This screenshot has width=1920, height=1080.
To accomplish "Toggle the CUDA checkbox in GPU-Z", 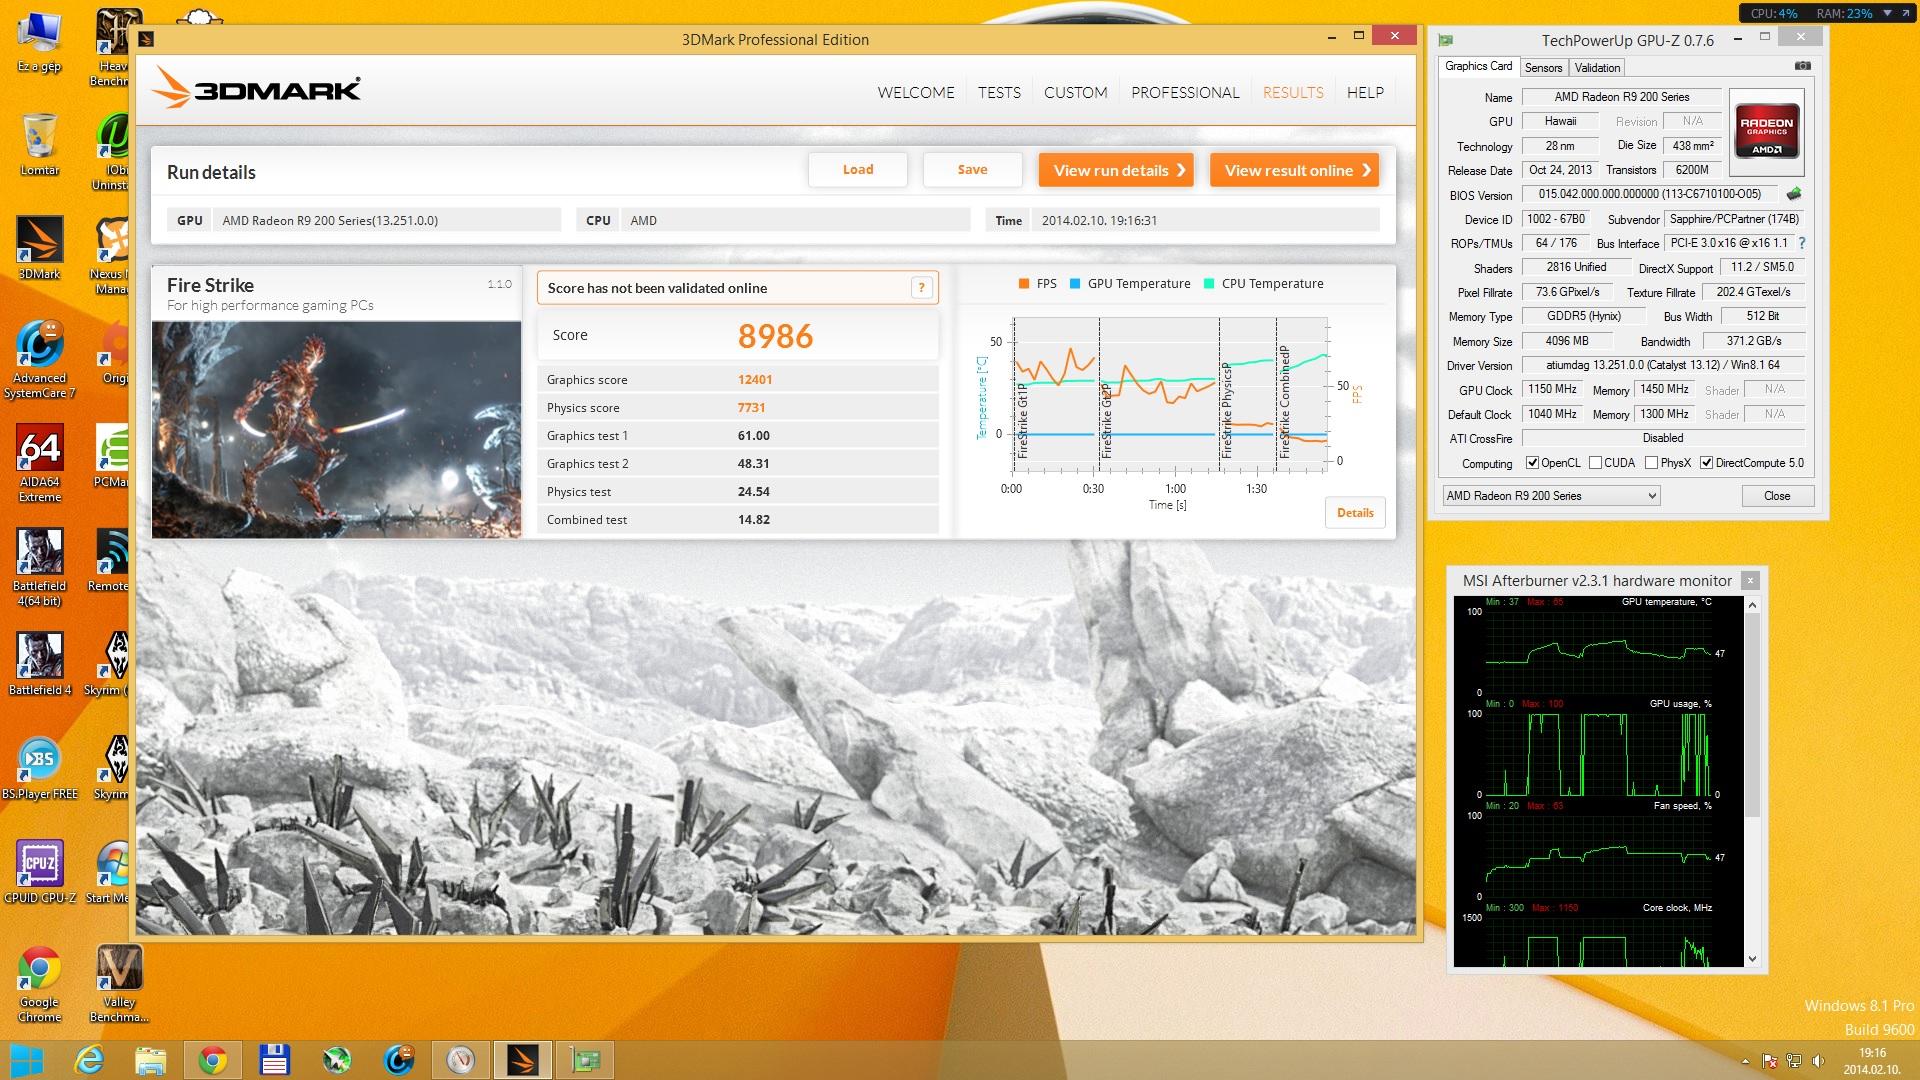I will (x=1595, y=463).
